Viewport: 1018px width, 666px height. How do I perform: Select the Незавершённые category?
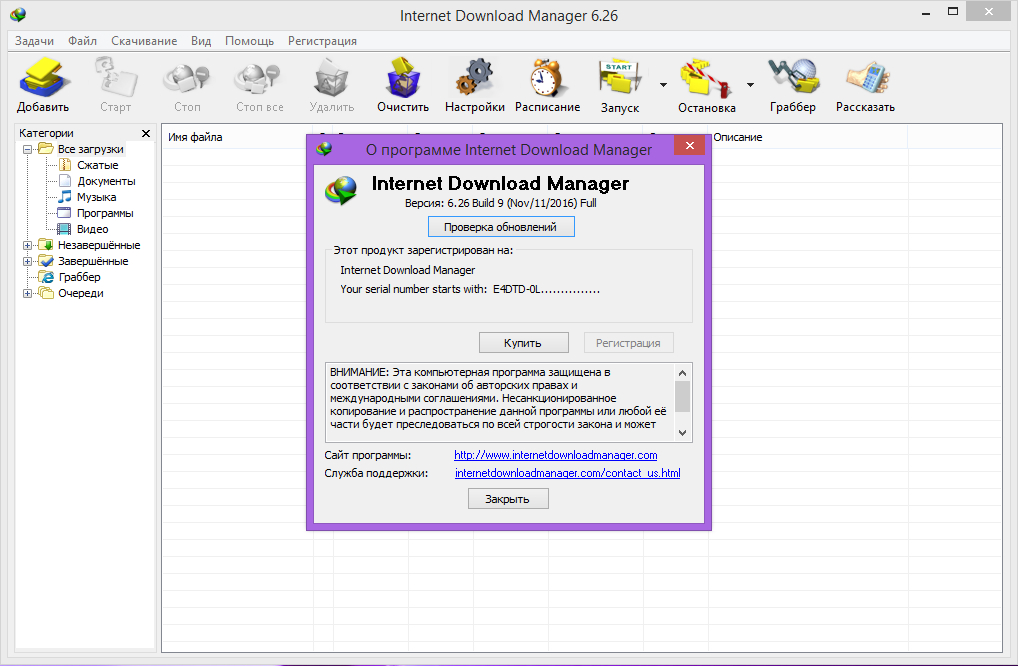coord(99,245)
